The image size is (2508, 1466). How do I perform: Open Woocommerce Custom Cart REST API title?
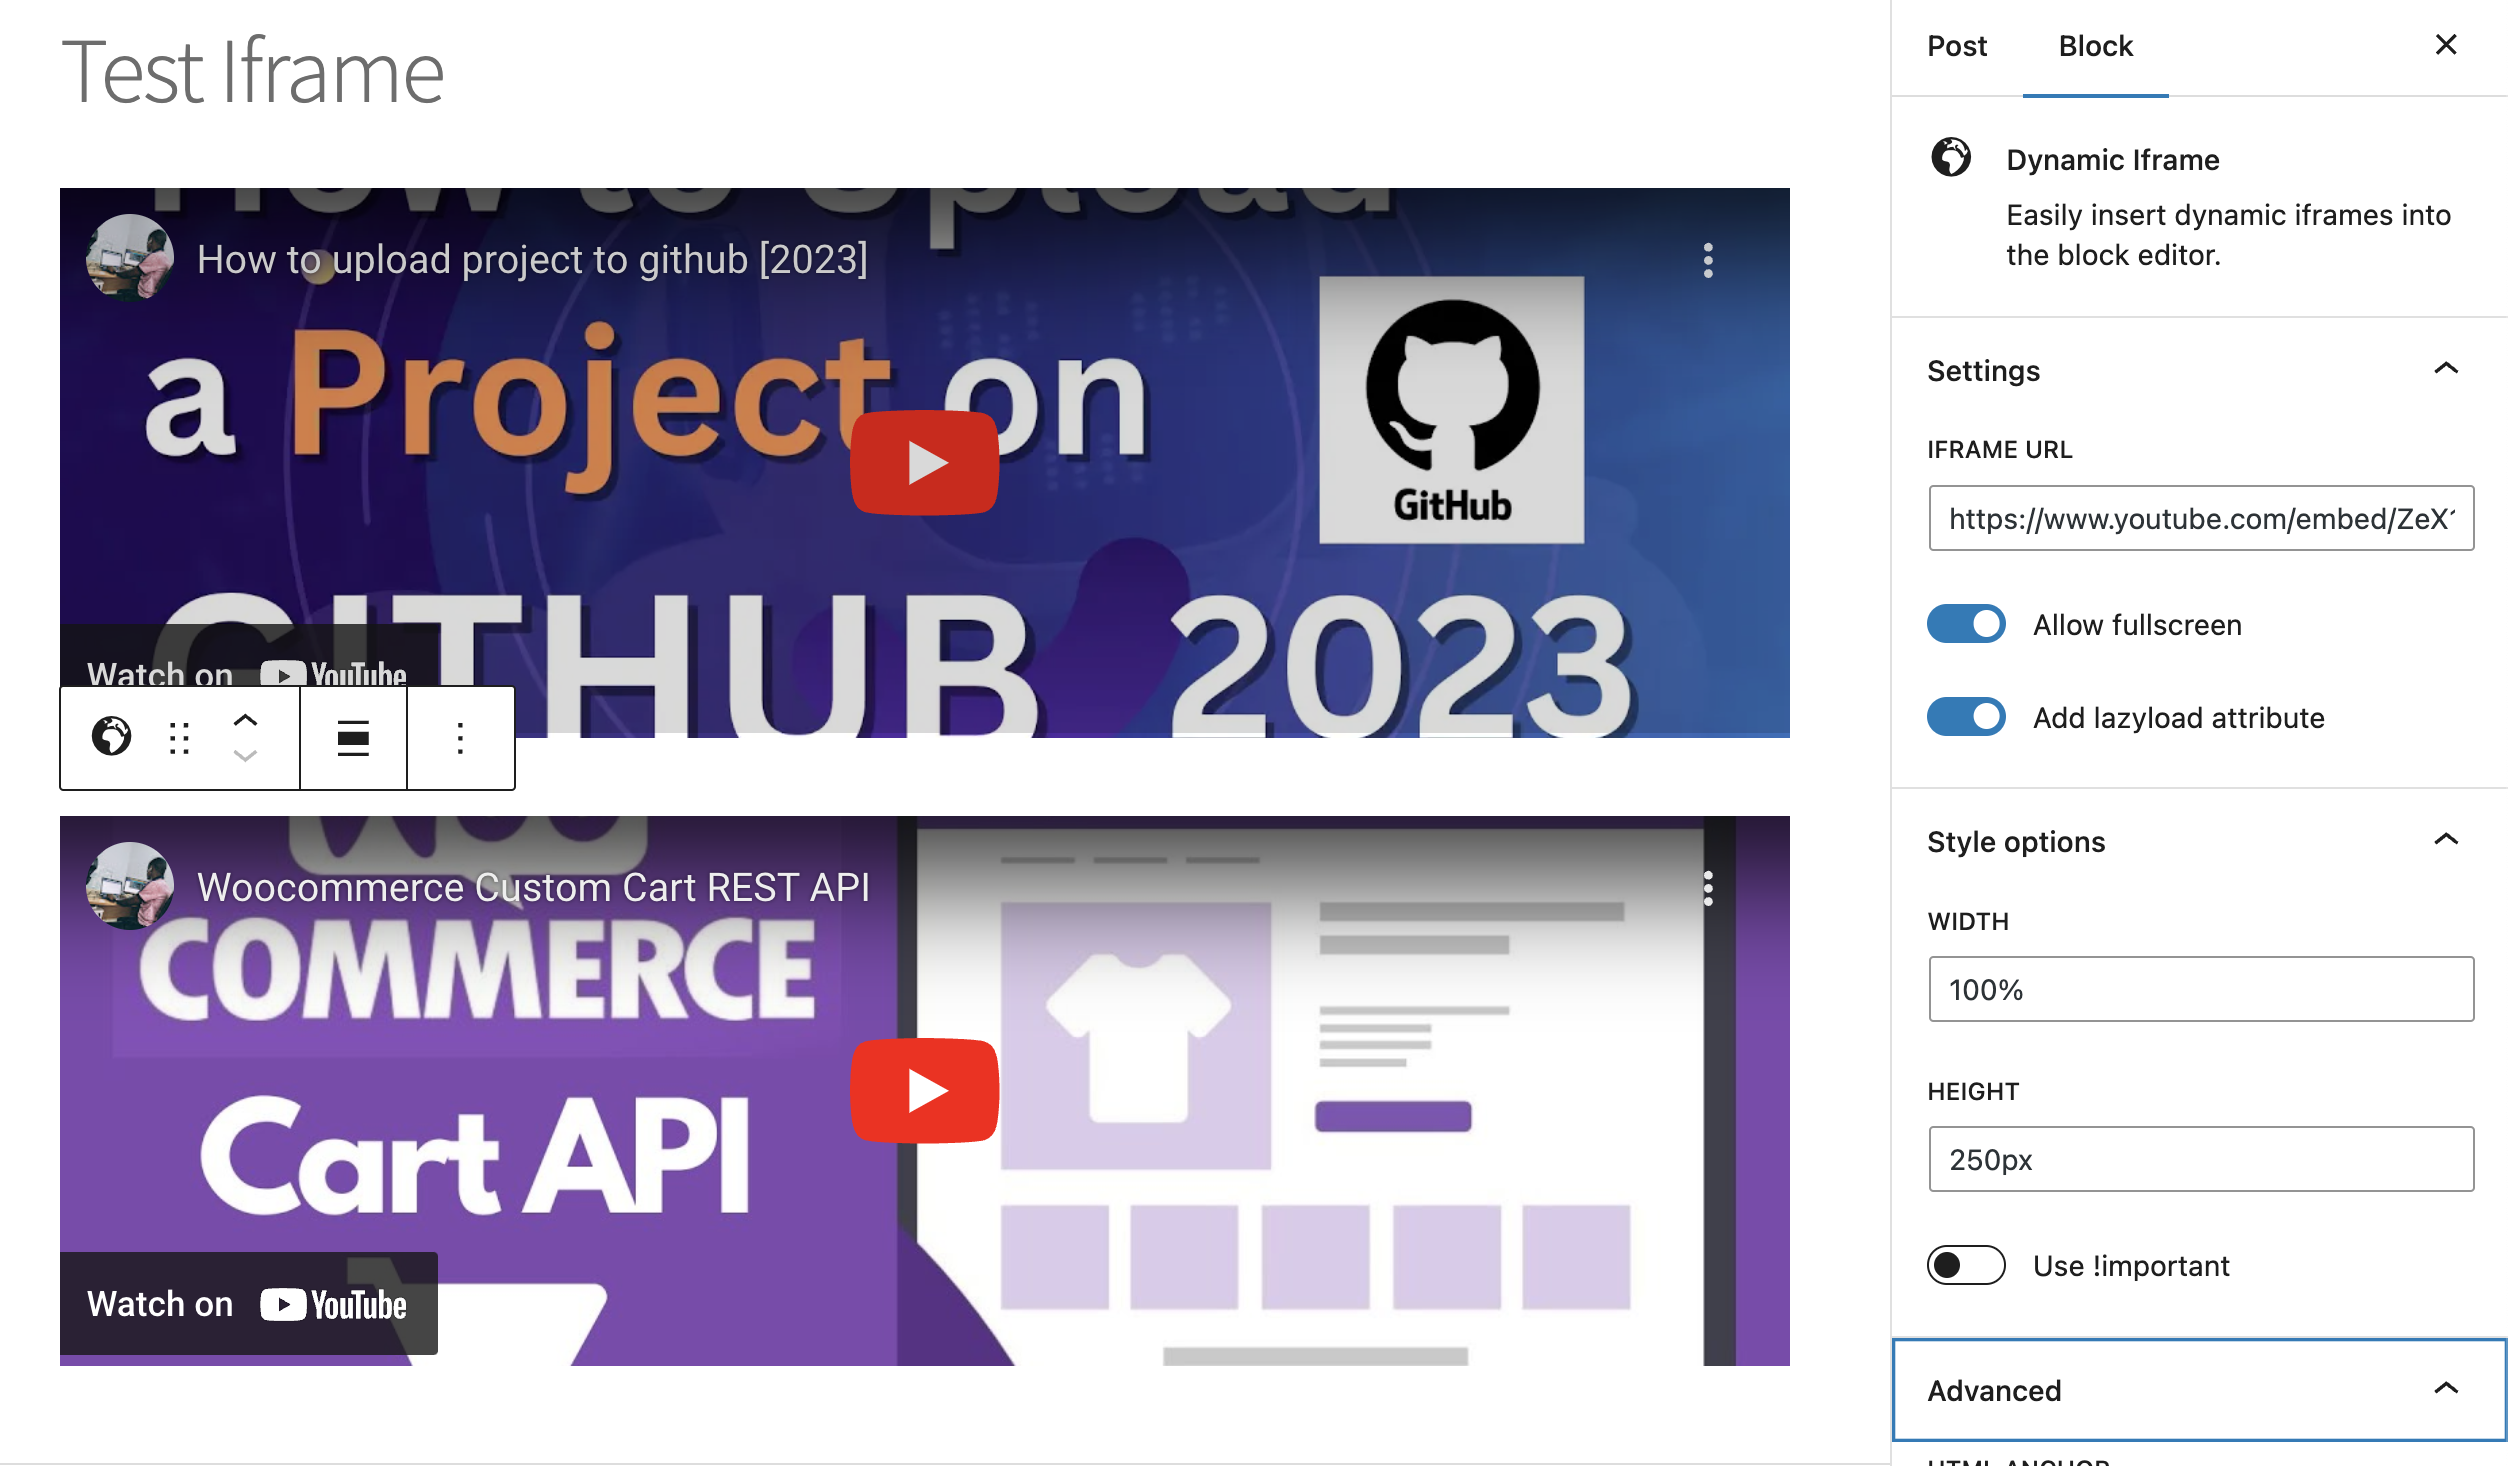point(533,888)
